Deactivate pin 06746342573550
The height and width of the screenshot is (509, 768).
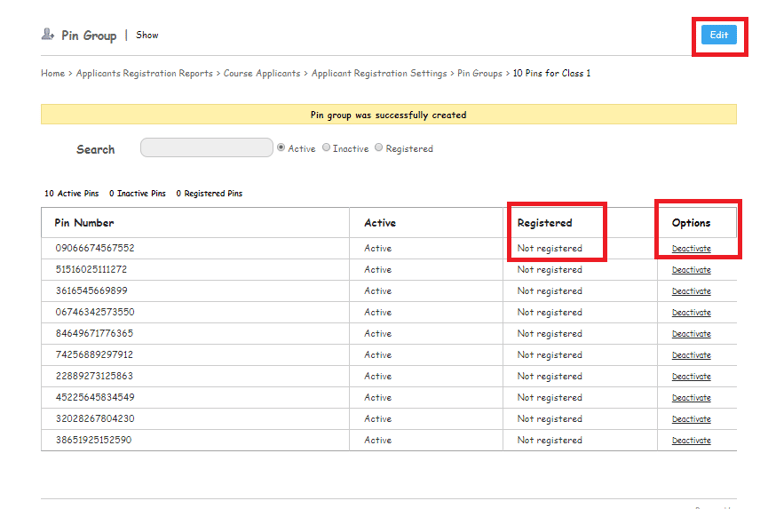point(691,313)
